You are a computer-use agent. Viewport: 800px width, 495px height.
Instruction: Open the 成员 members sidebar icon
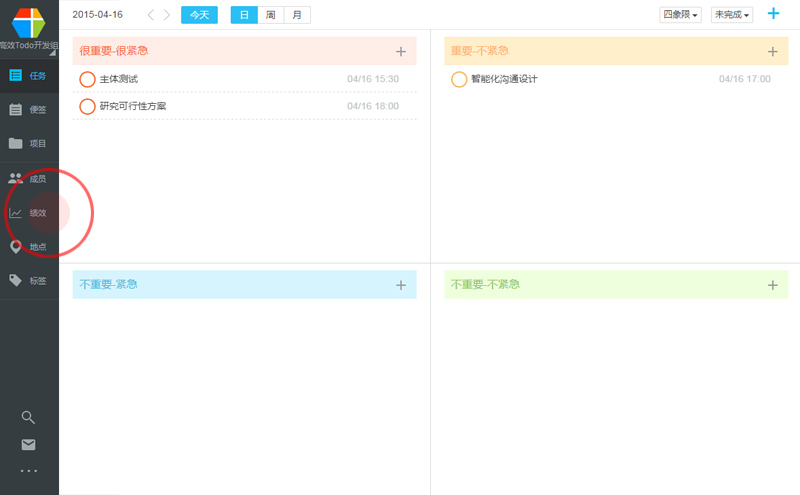pyautogui.click(x=16, y=179)
